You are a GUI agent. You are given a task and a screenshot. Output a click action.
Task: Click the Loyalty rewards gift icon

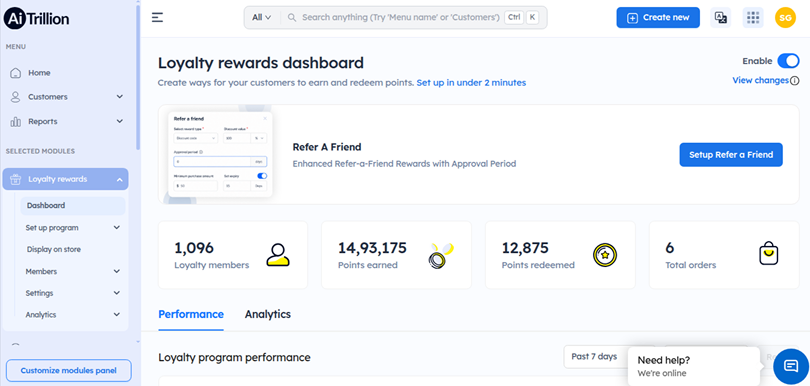point(15,179)
